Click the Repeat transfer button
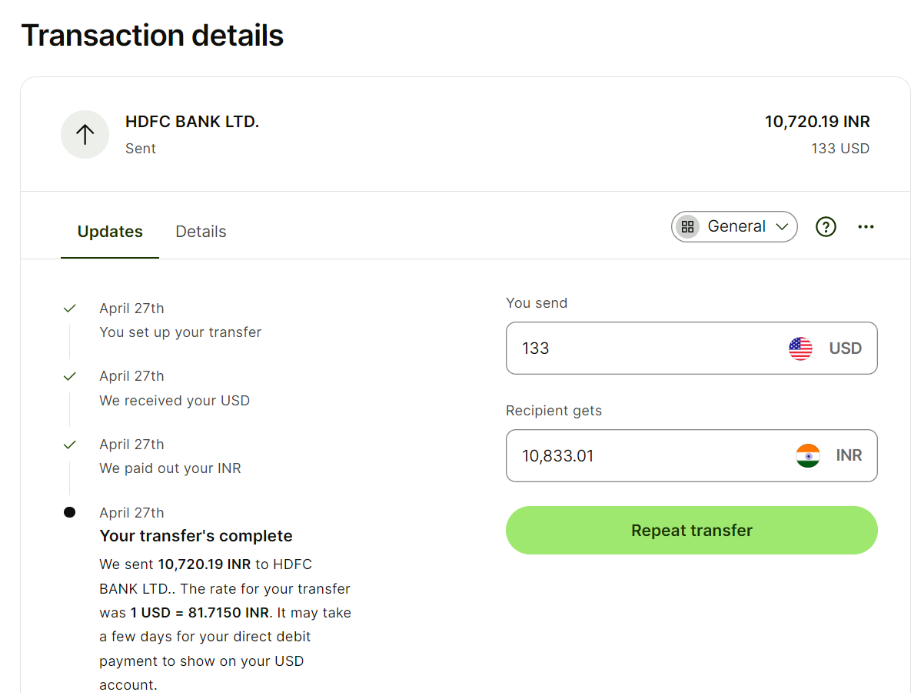The width and height of the screenshot is (916, 699). point(692,530)
